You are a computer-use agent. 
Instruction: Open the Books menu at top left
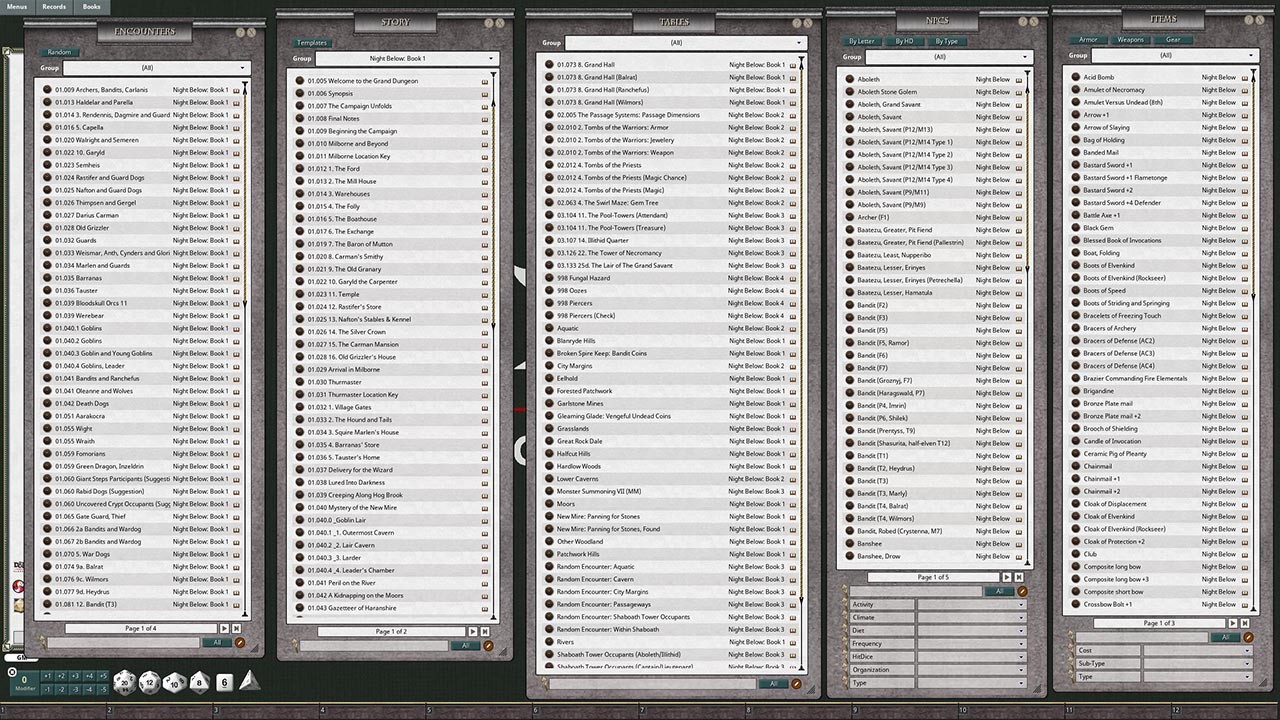click(90, 7)
